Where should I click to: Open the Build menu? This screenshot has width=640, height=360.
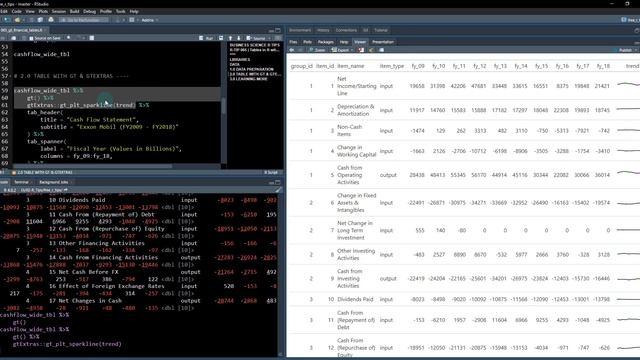[x=75, y=11]
